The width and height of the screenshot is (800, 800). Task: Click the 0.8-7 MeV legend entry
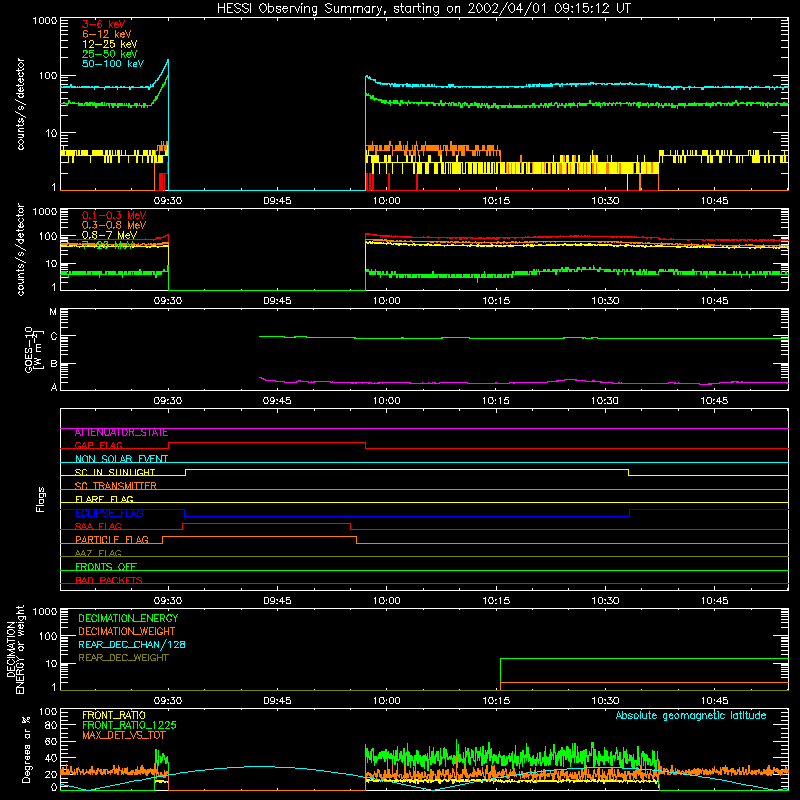tap(109, 235)
